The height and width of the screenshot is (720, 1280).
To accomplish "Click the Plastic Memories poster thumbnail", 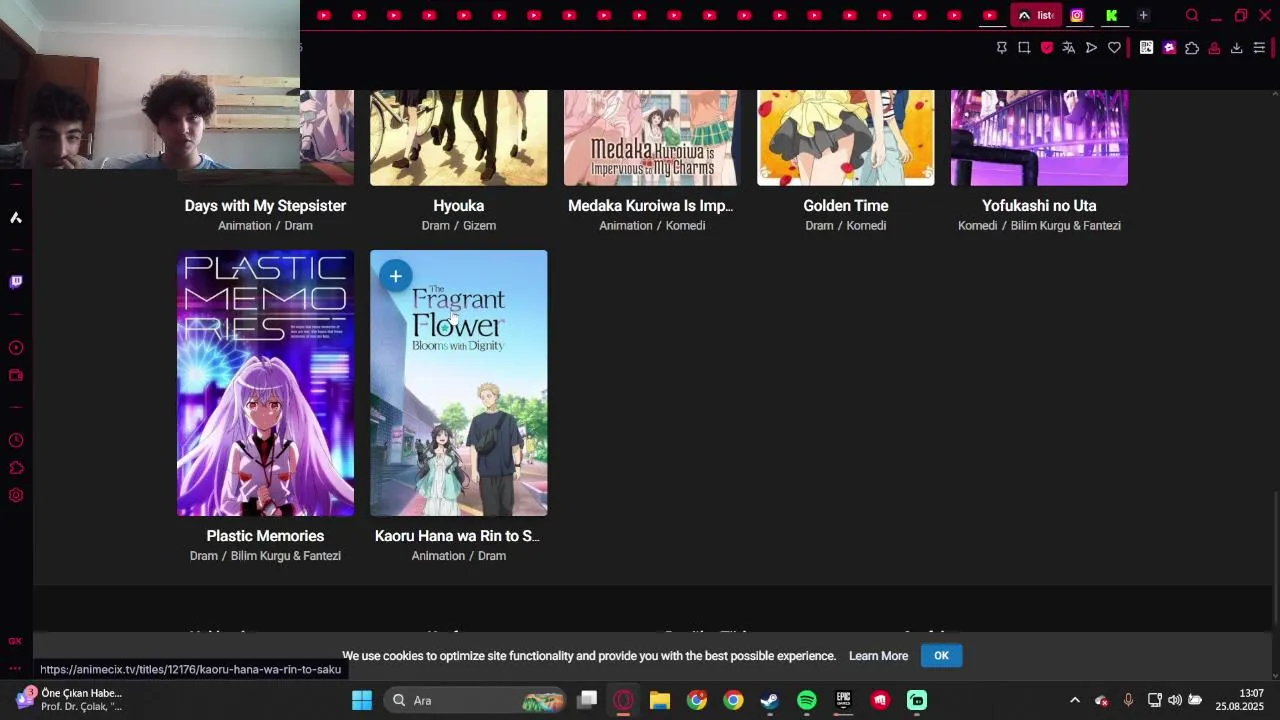I will 265,383.
